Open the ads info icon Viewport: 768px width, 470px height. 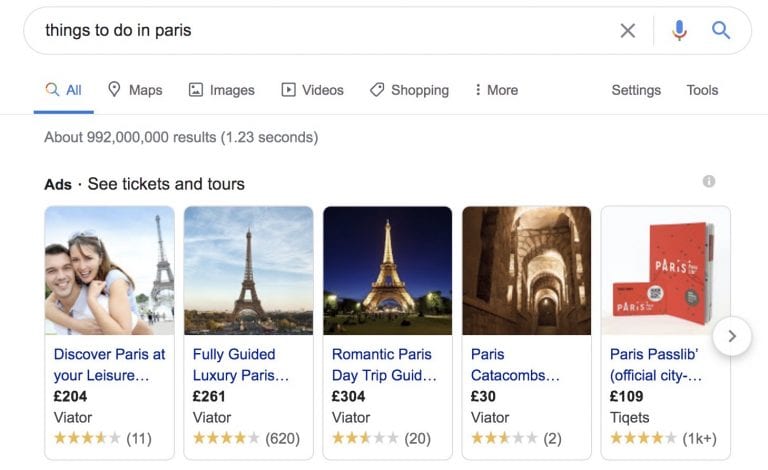click(709, 181)
